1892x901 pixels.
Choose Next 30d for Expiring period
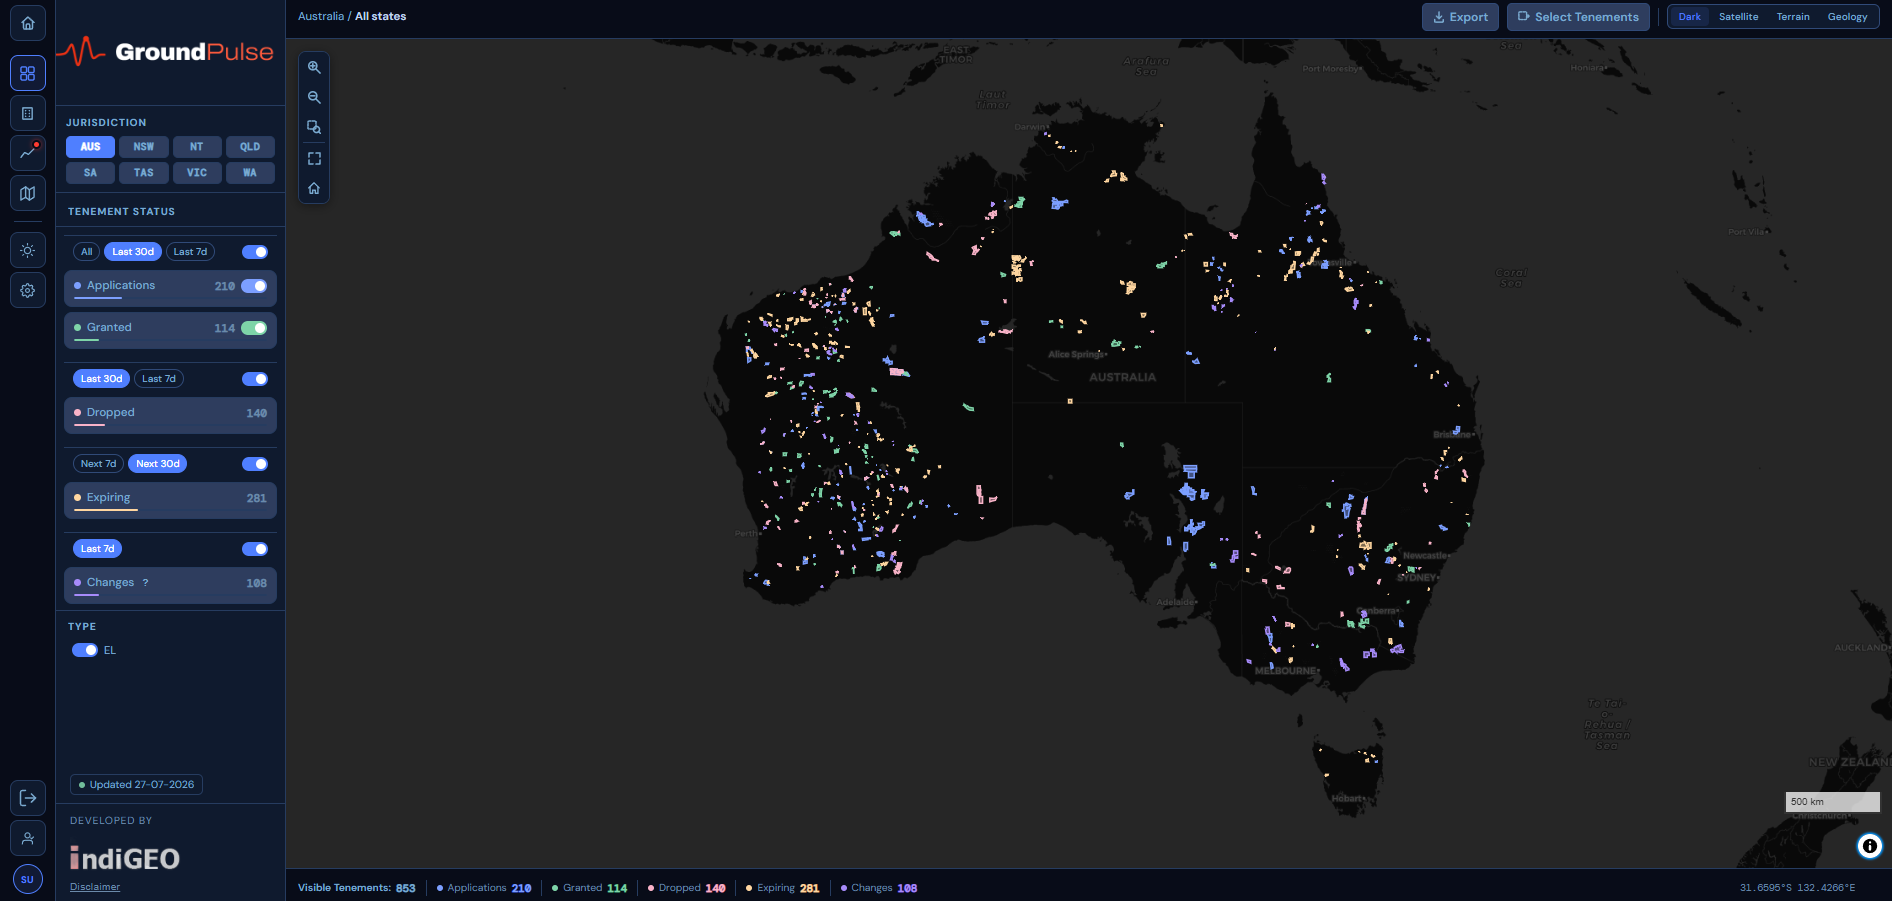click(158, 464)
